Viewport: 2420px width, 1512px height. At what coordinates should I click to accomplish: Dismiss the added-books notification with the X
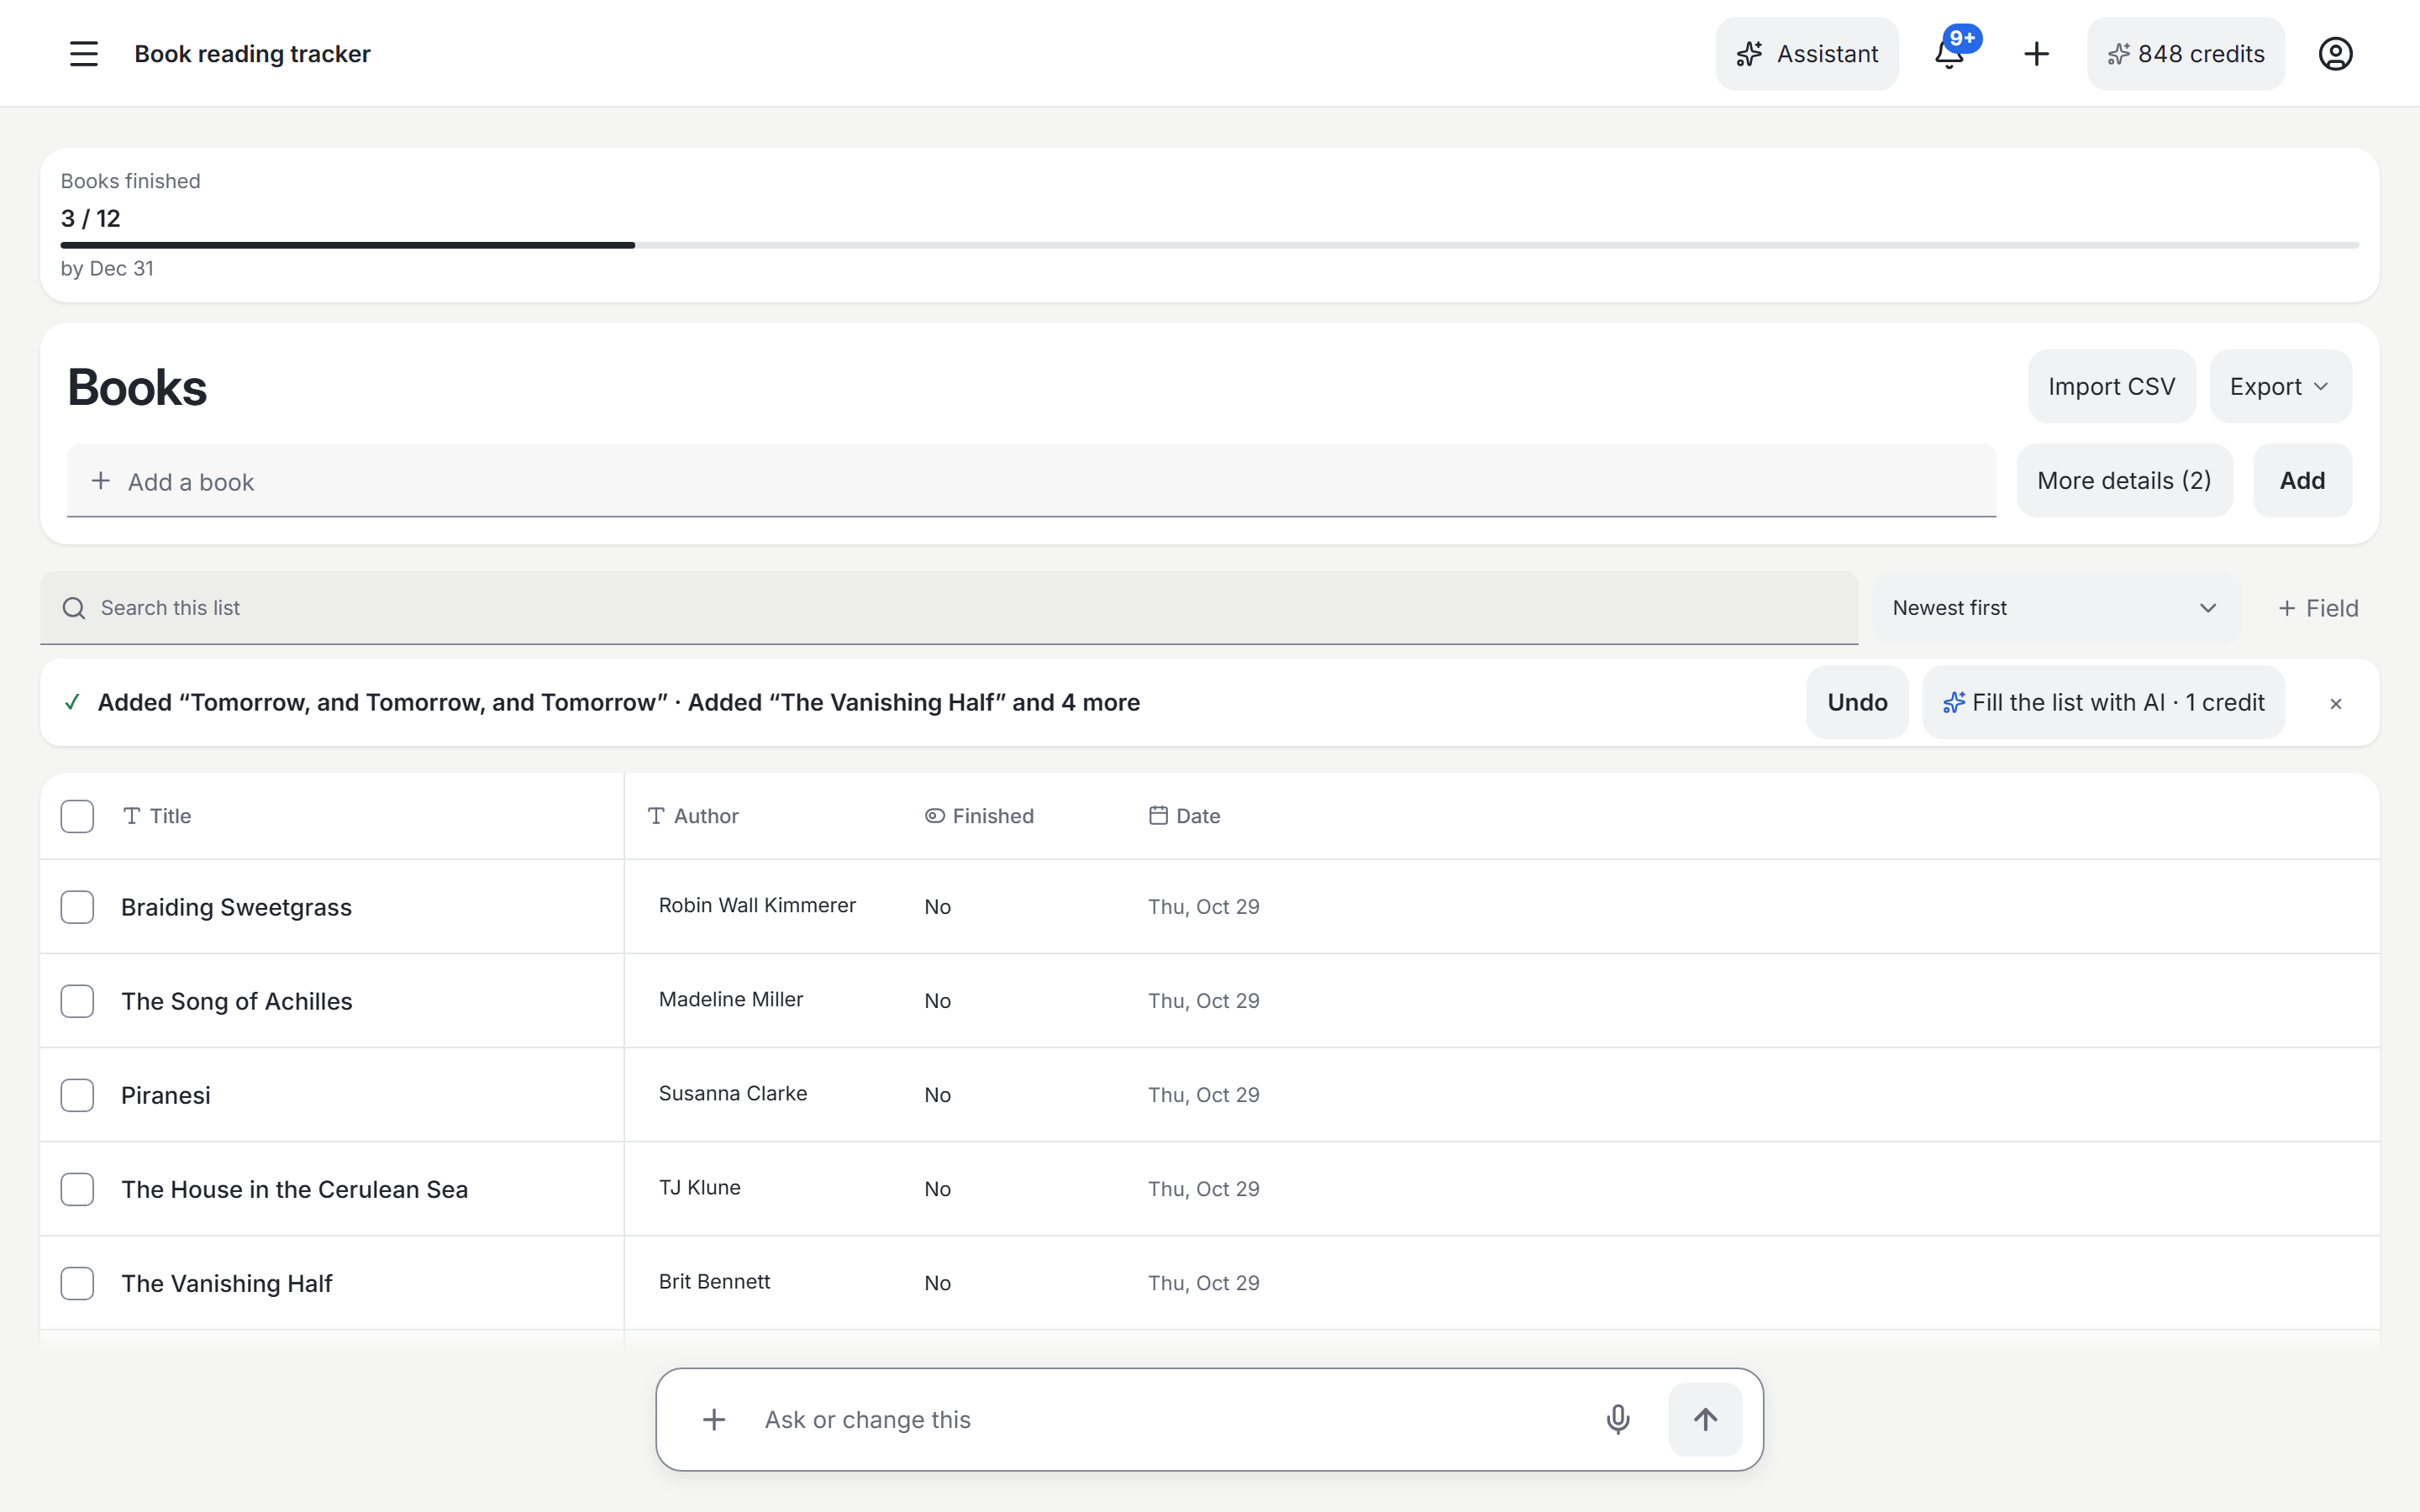[2335, 703]
